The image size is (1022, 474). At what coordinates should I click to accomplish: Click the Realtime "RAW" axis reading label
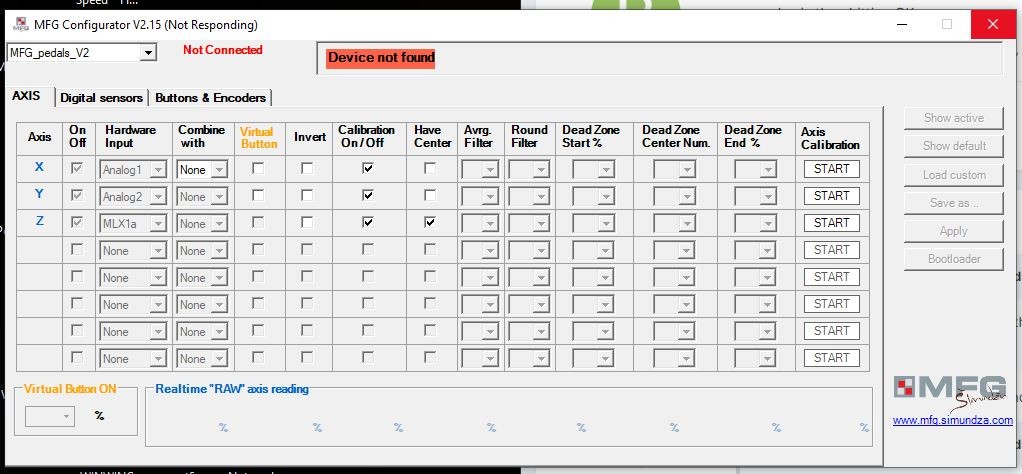point(231,389)
